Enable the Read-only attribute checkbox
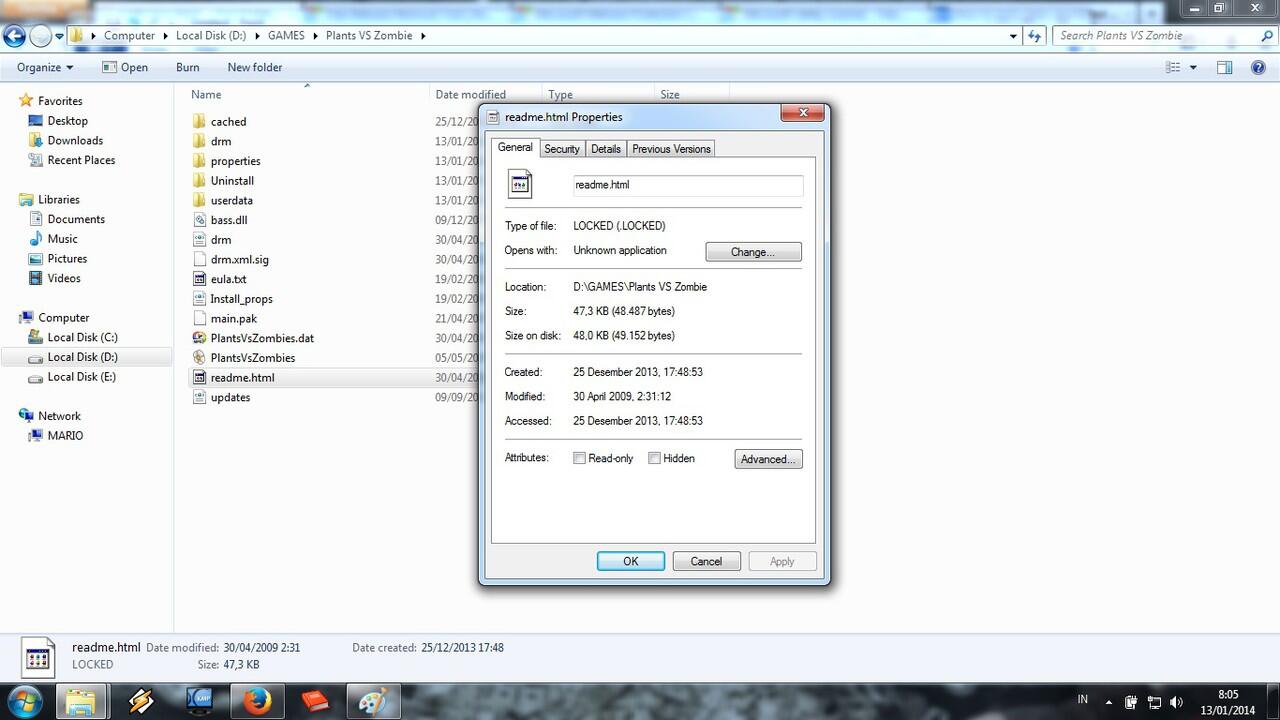 click(x=579, y=458)
